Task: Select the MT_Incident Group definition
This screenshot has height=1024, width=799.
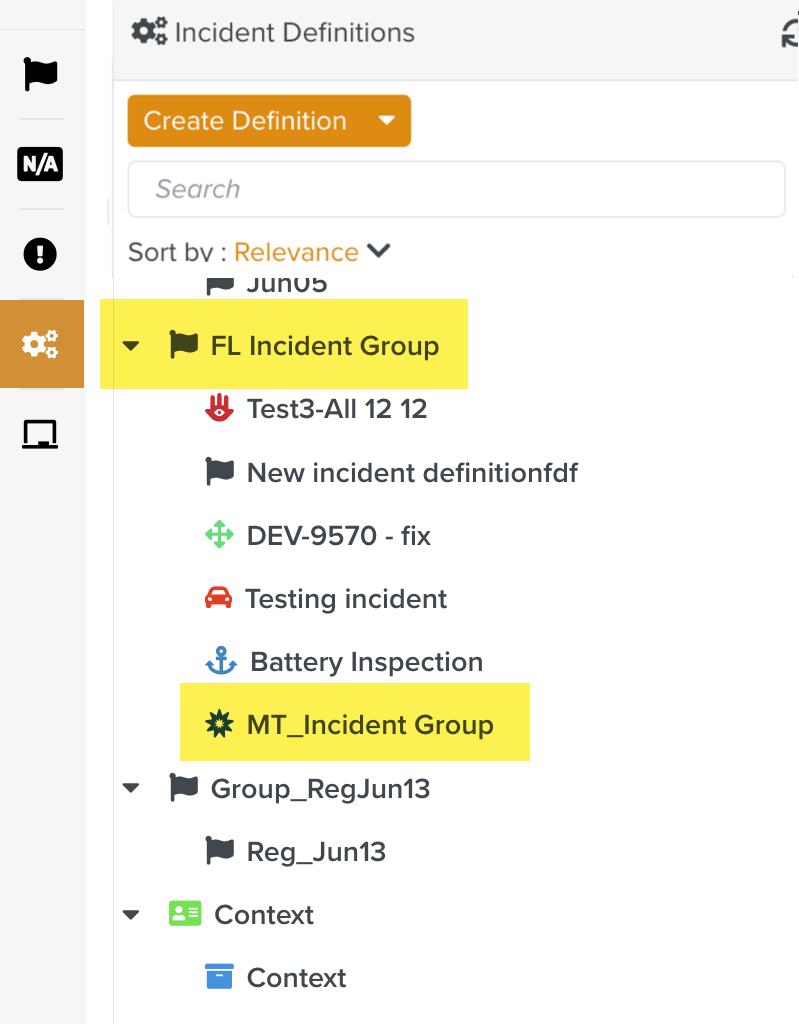Action: (x=370, y=725)
